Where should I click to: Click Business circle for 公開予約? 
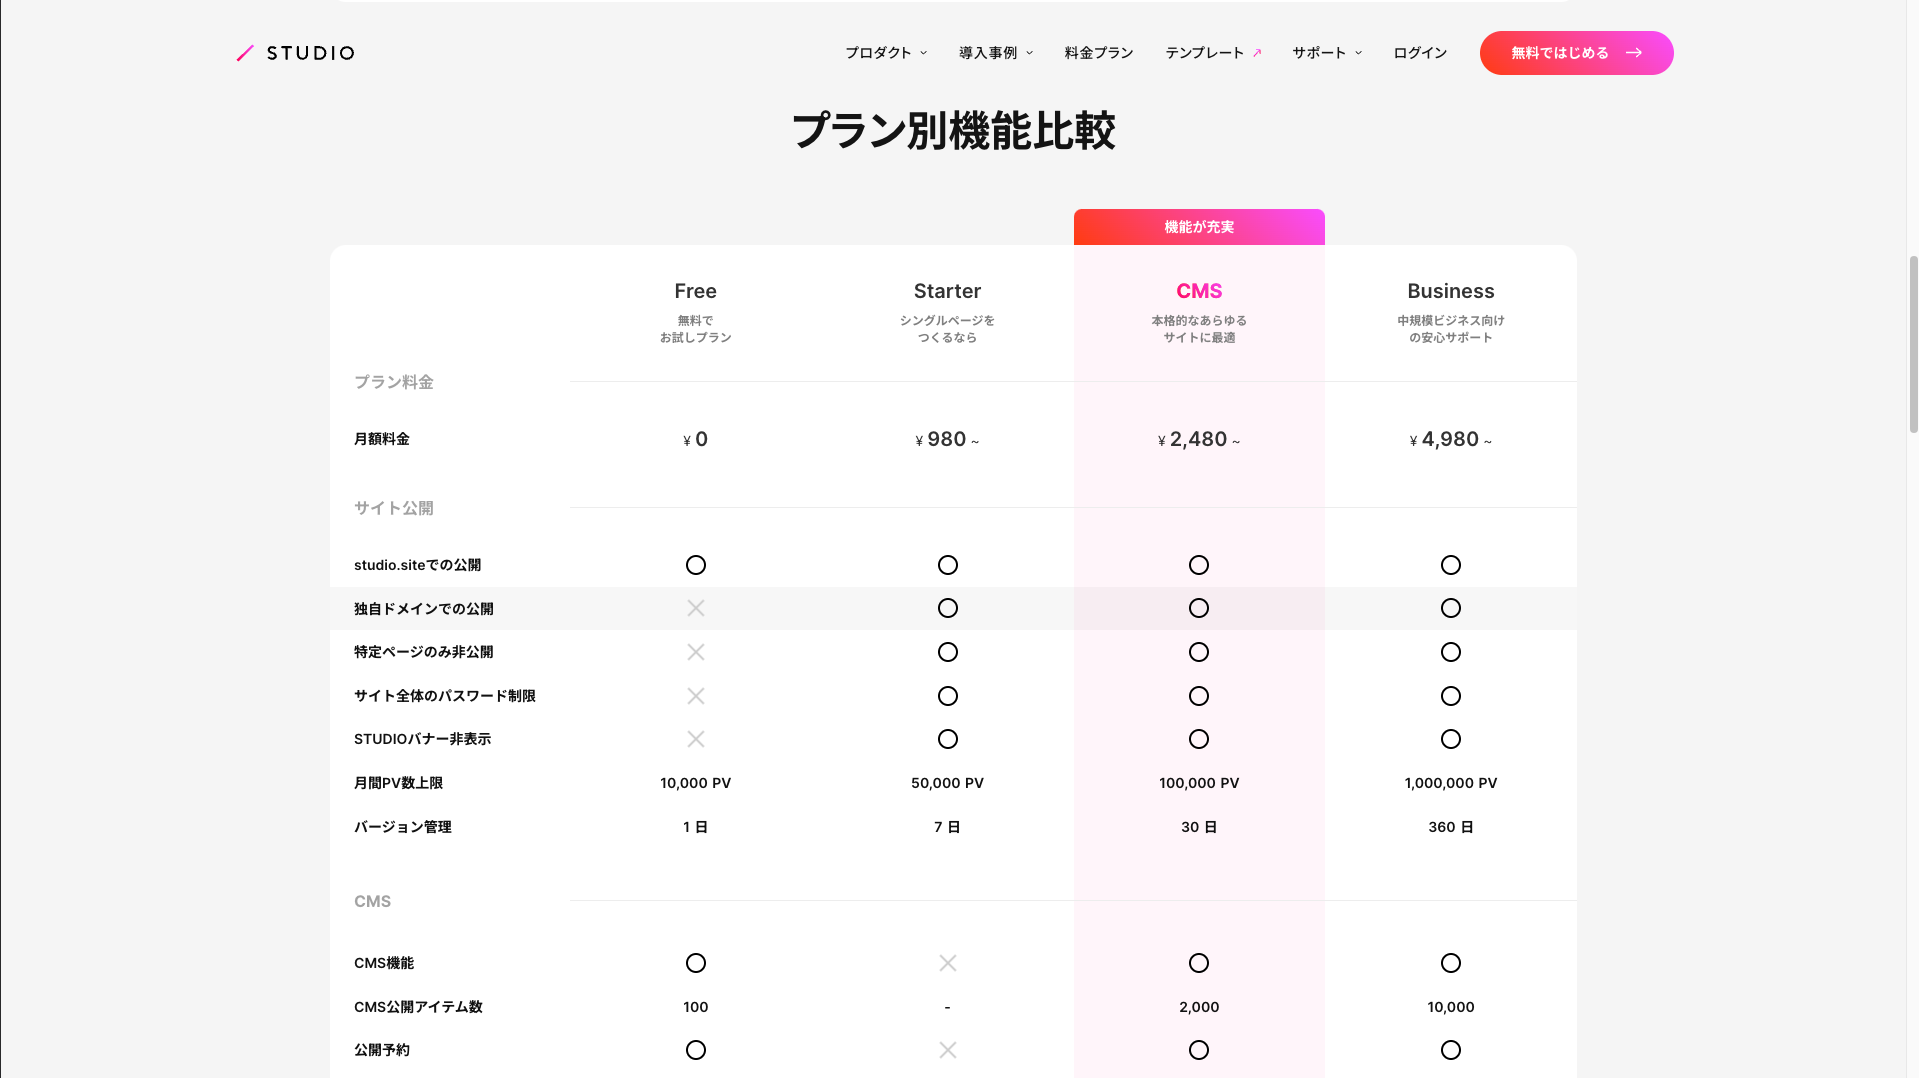[1451, 1050]
